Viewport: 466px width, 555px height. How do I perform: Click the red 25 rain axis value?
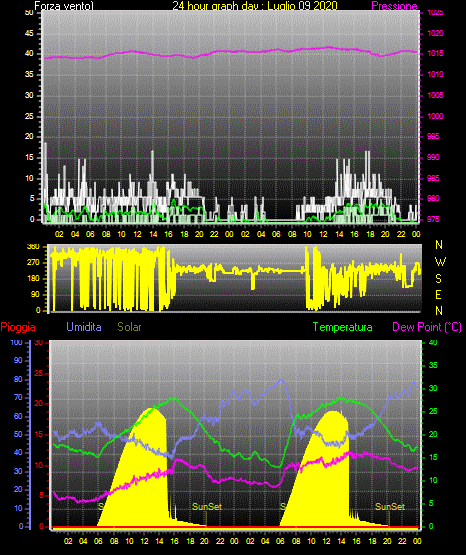pos(38,373)
